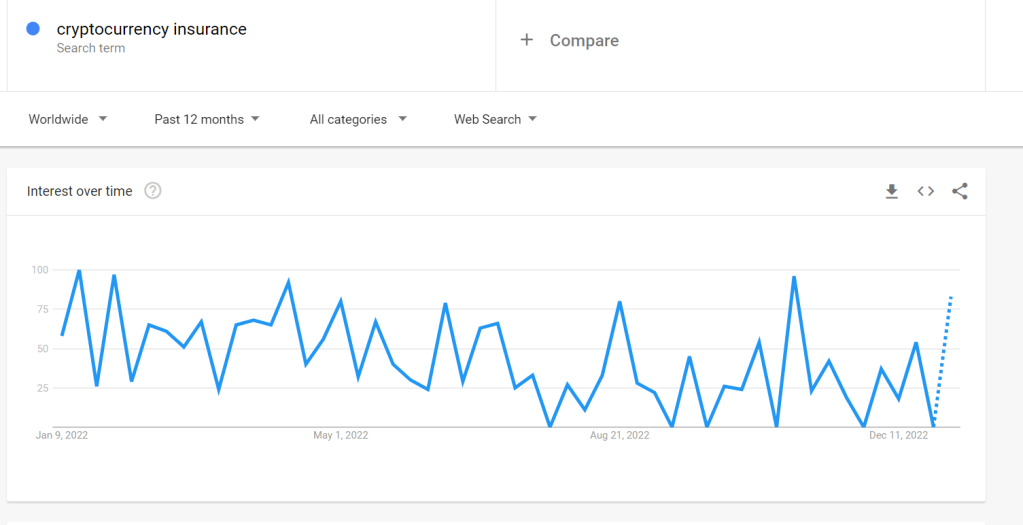Share the Interest over time chart
Screen dimensions: 1023x525
960,191
